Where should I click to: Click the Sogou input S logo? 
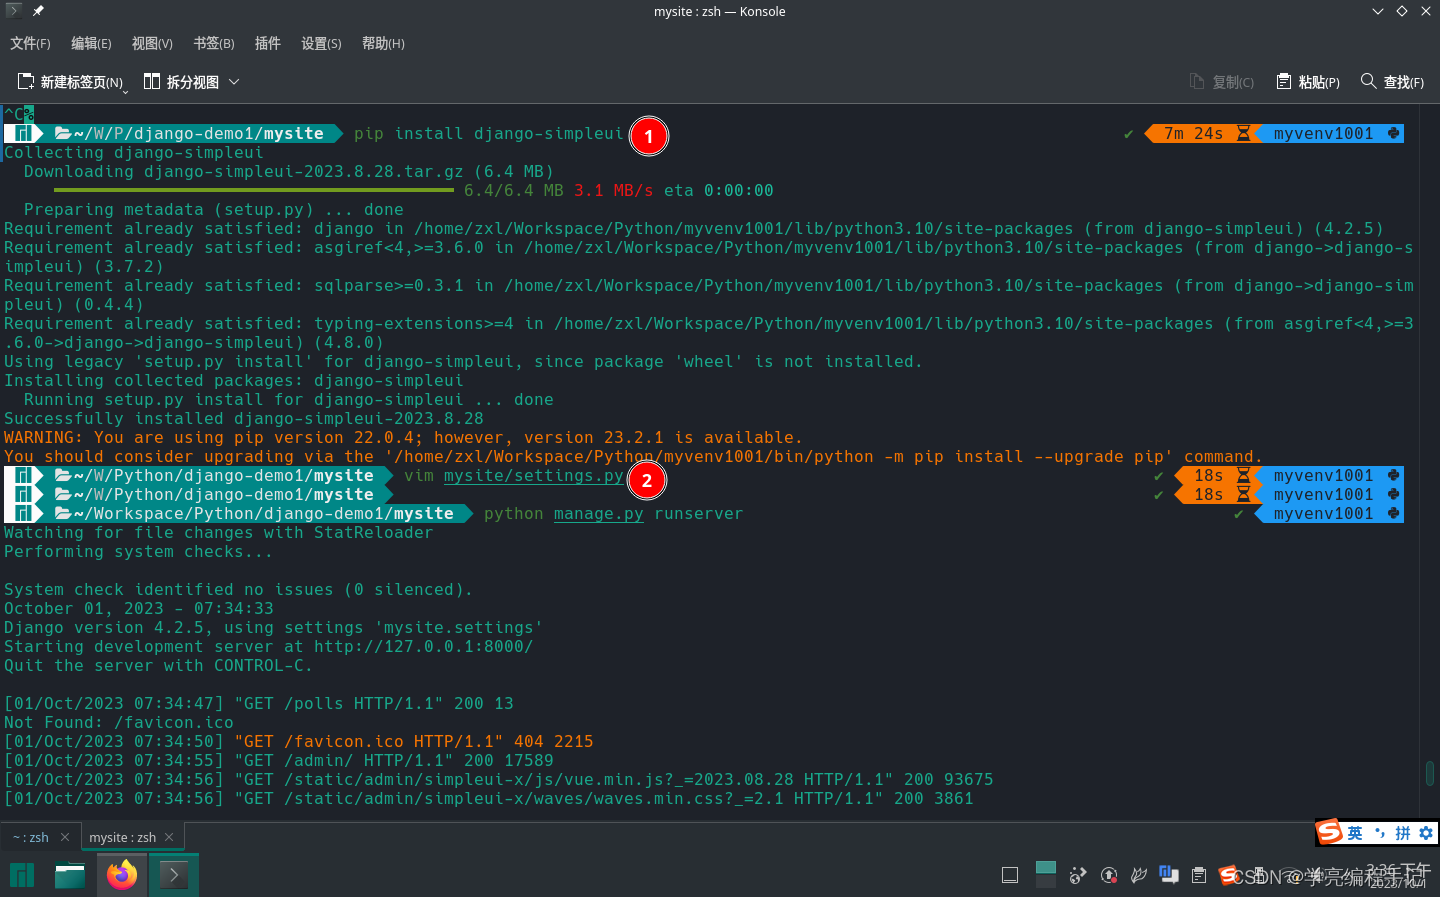[1329, 832]
